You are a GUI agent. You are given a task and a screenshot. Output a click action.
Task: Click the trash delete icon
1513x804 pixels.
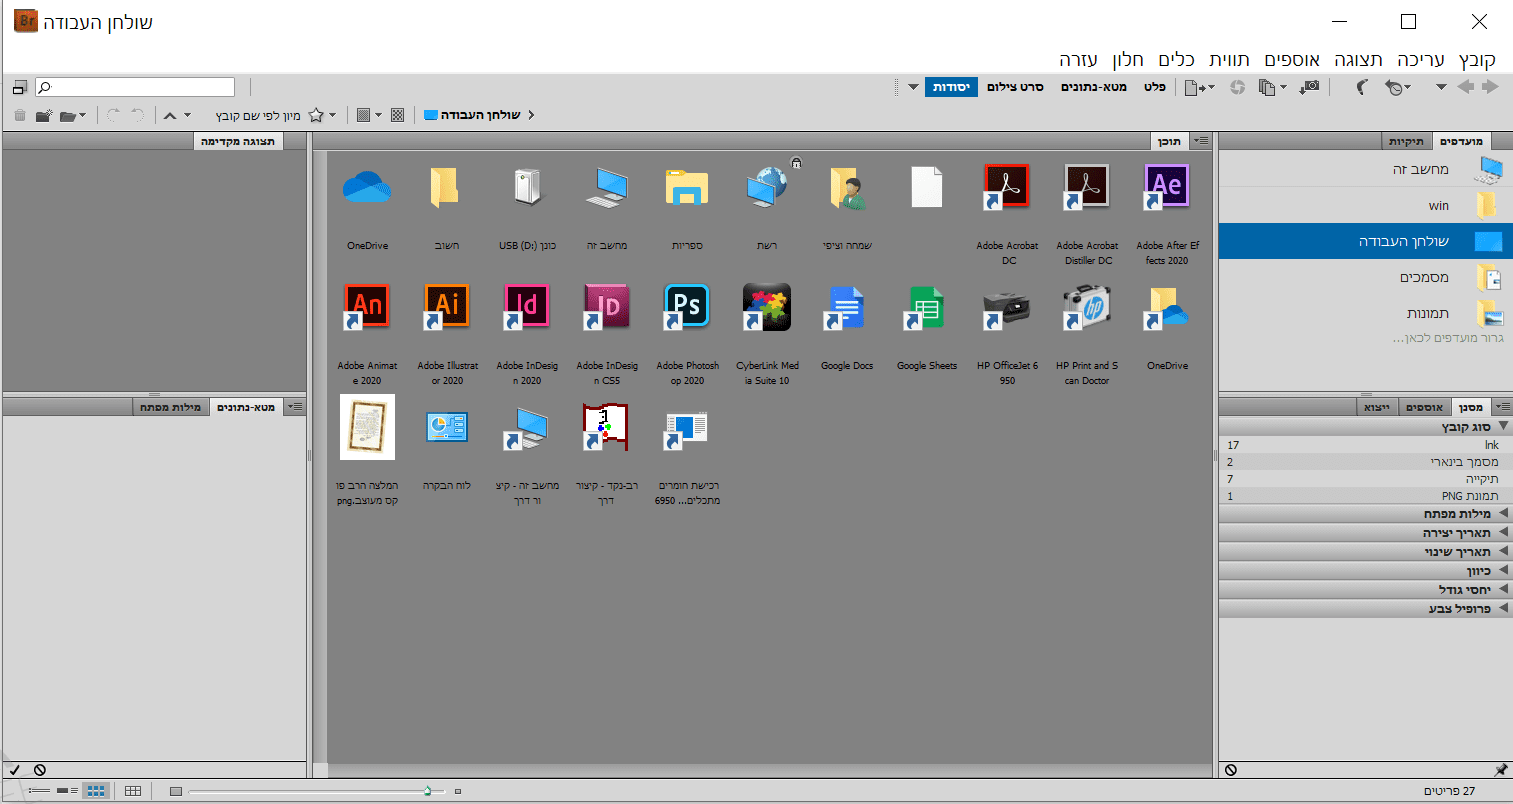click(x=20, y=115)
